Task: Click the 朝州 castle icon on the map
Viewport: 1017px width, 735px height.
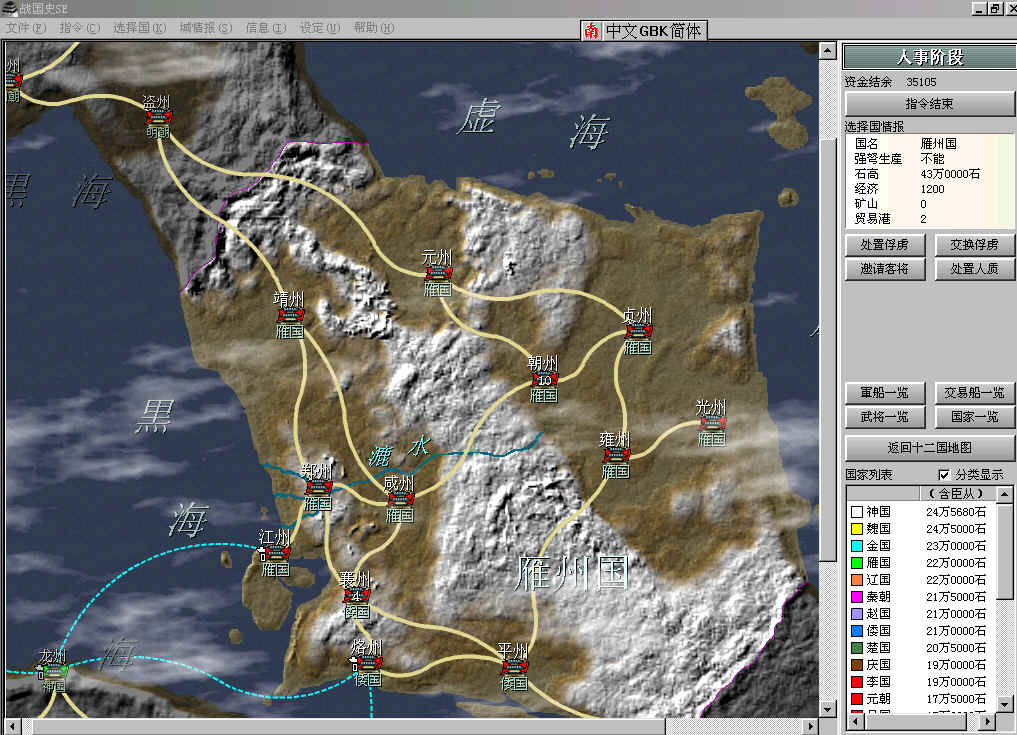Action: [x=545, y=379]
